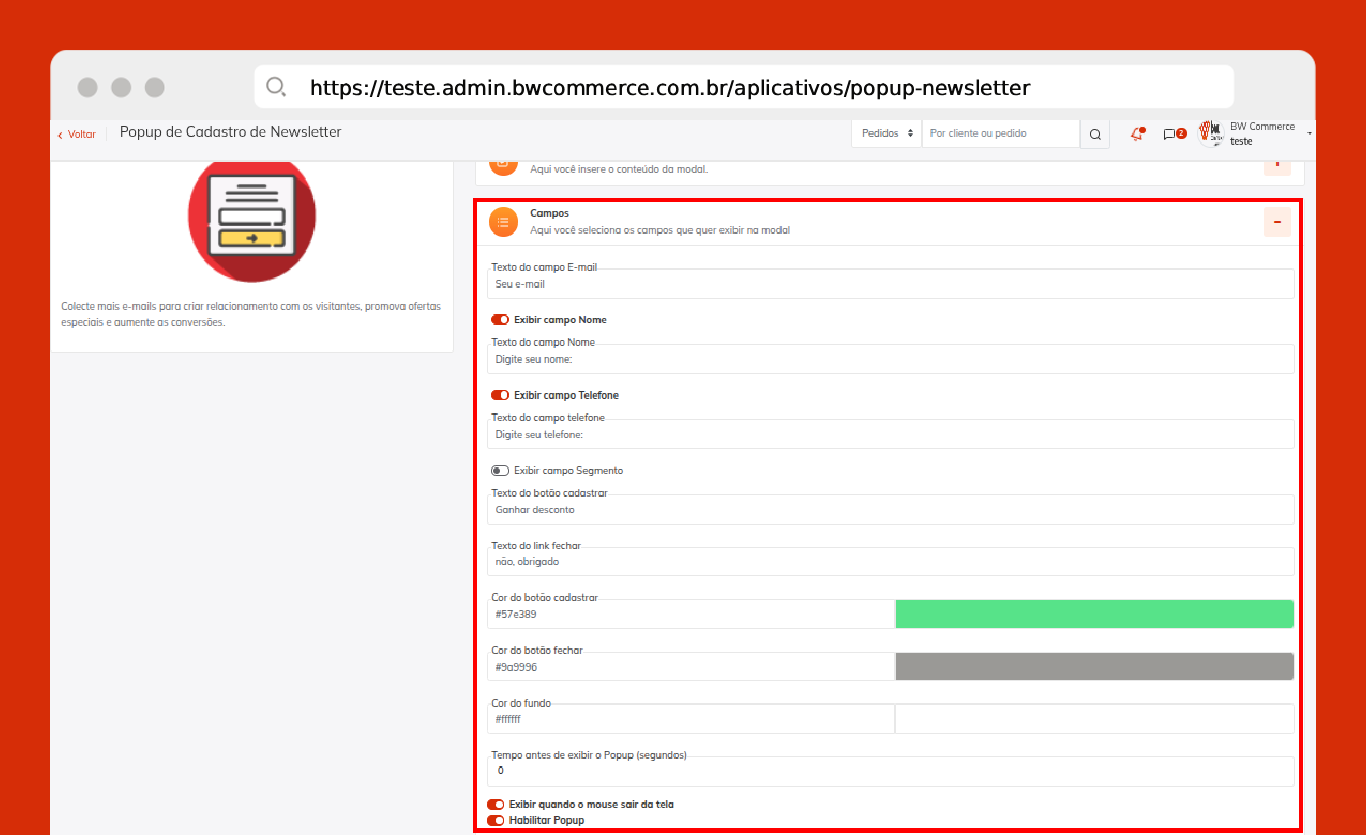
Task: Click the gray fechar button color swatch
Action: point(1094,667)
